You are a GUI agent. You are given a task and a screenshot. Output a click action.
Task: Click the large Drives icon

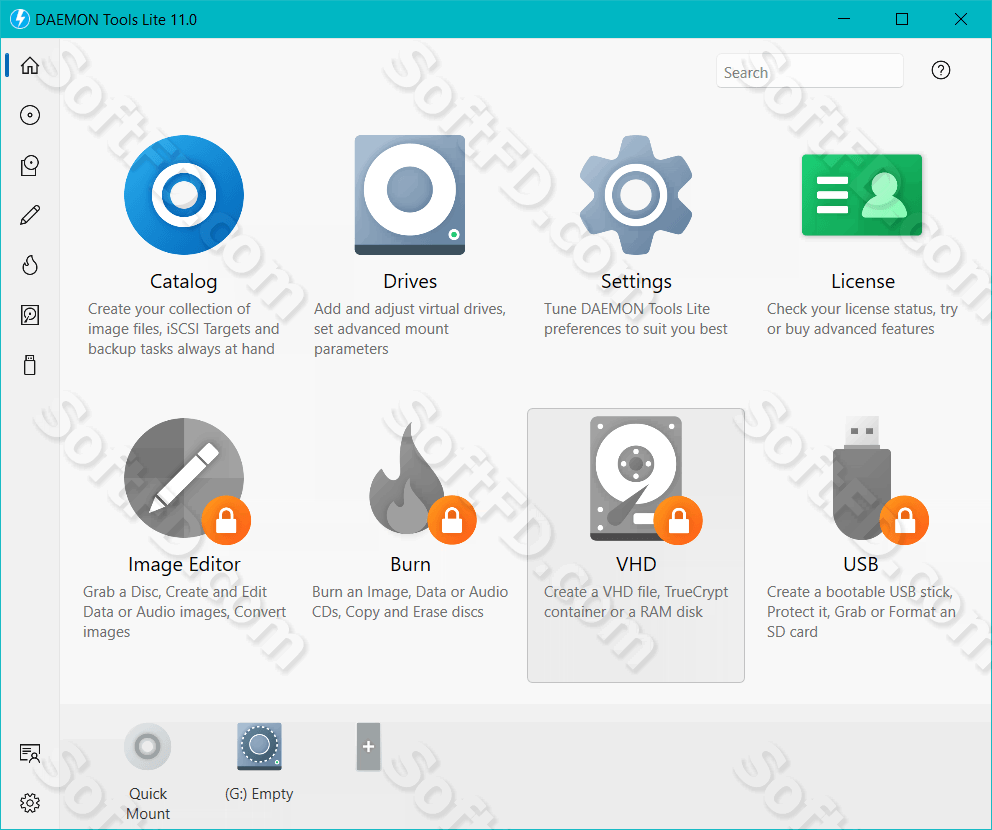pyautogui.click(x=410, y=195)
